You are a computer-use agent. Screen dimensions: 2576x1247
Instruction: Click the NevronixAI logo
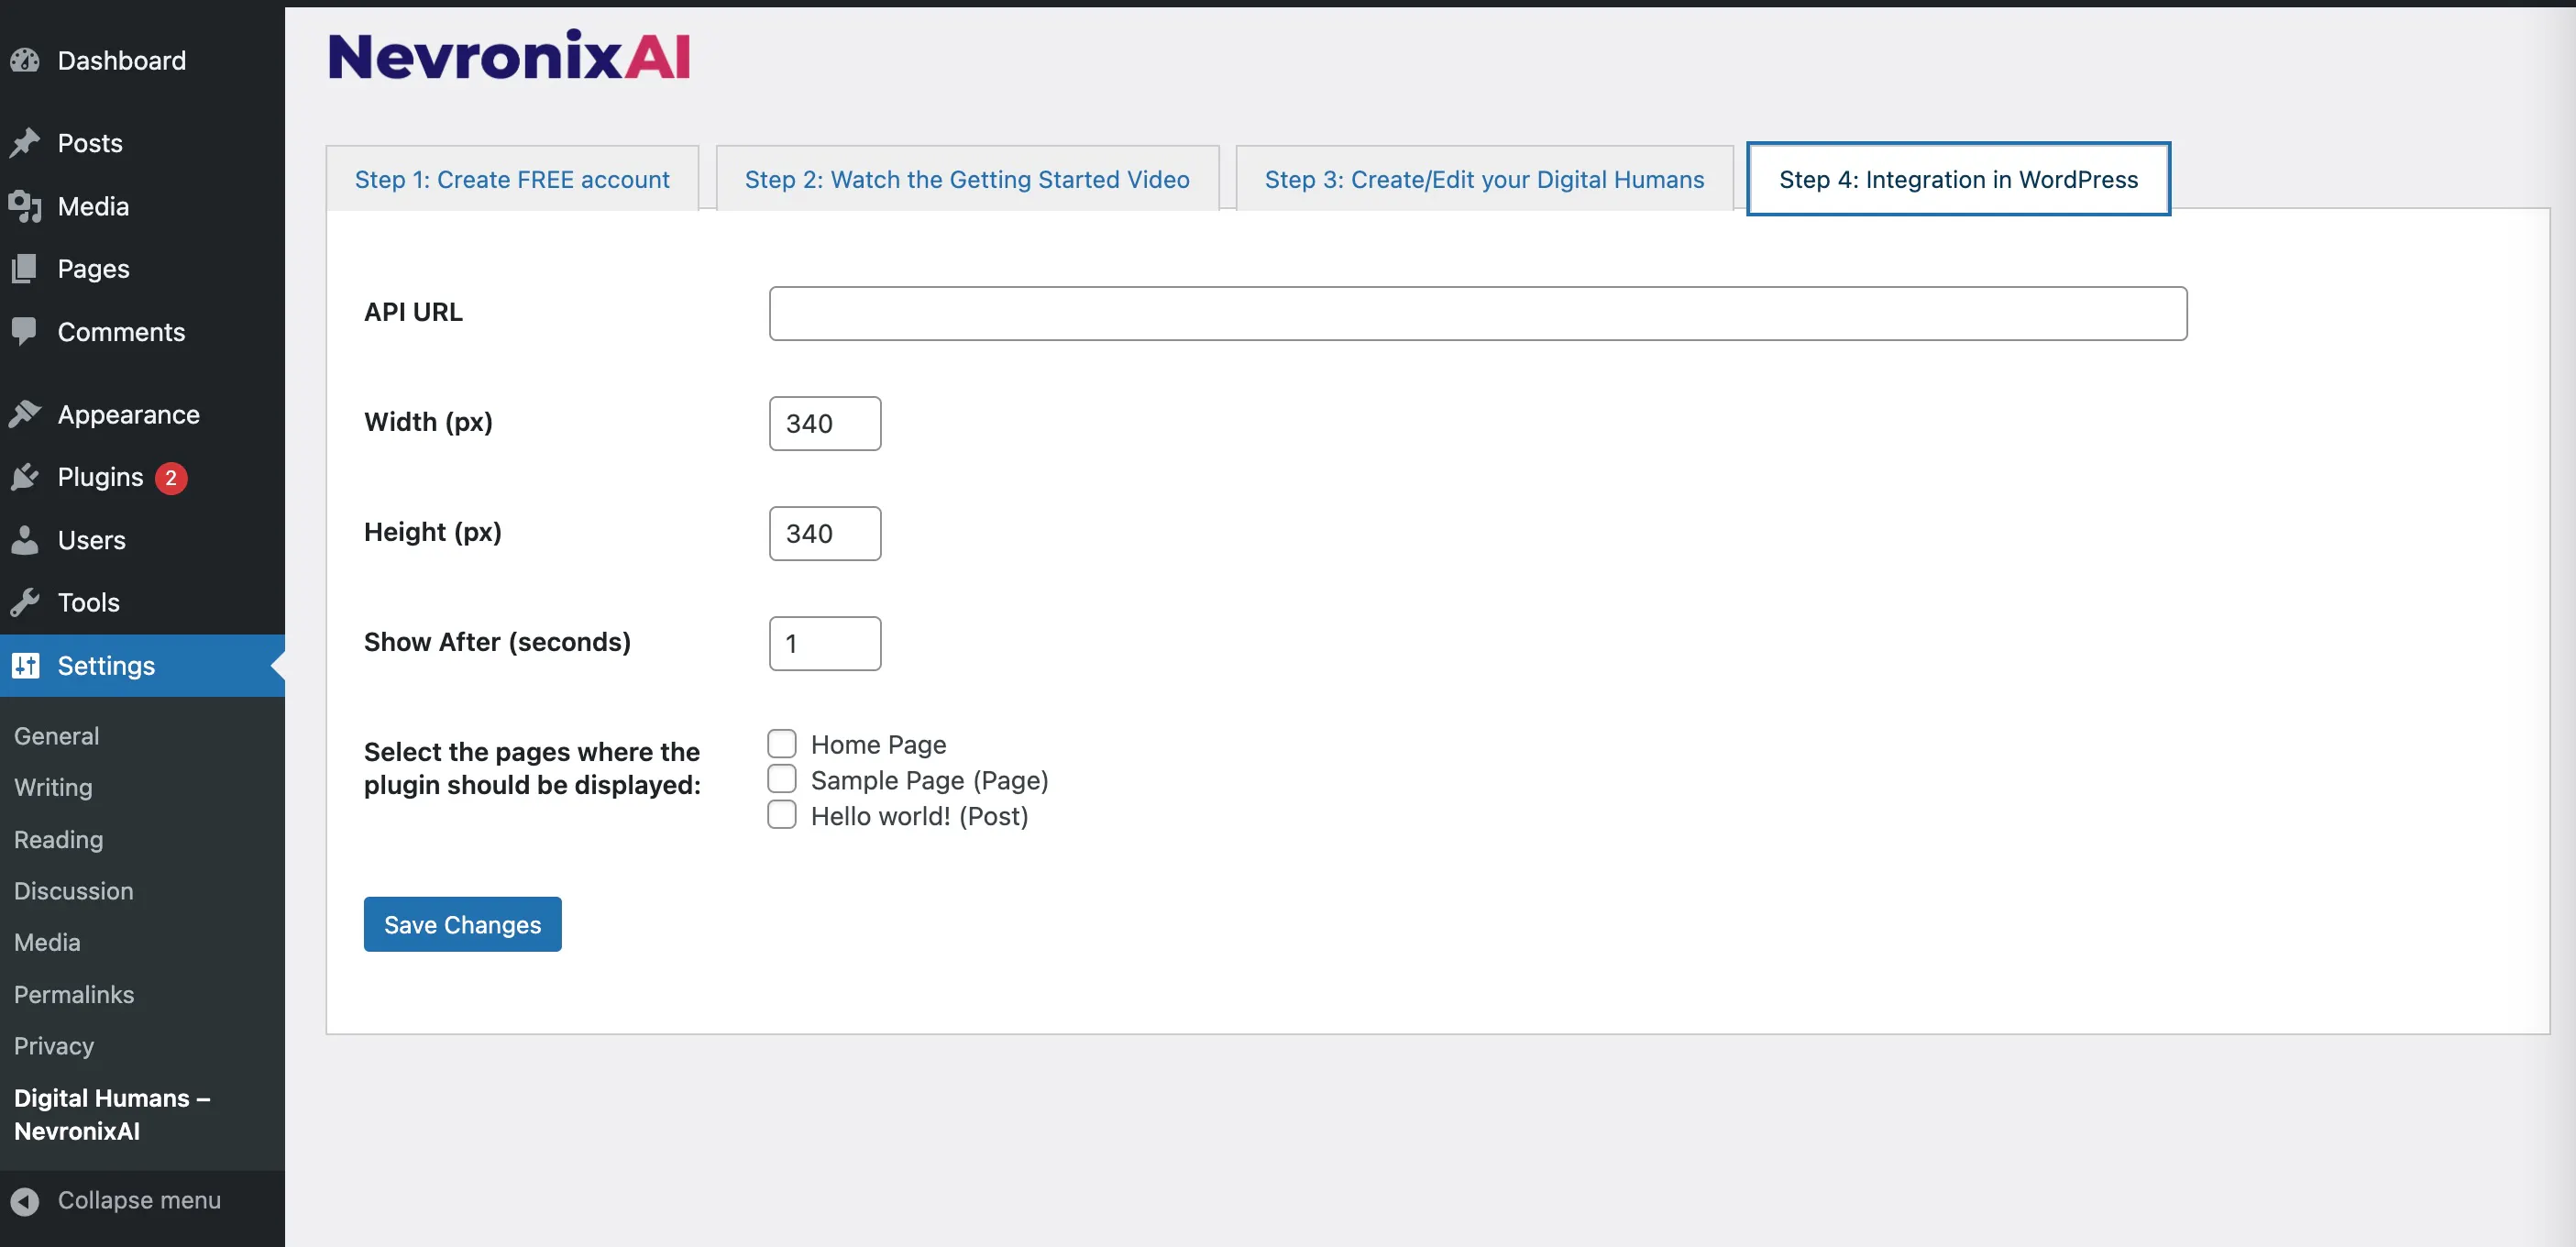click(x=509, y=56)
